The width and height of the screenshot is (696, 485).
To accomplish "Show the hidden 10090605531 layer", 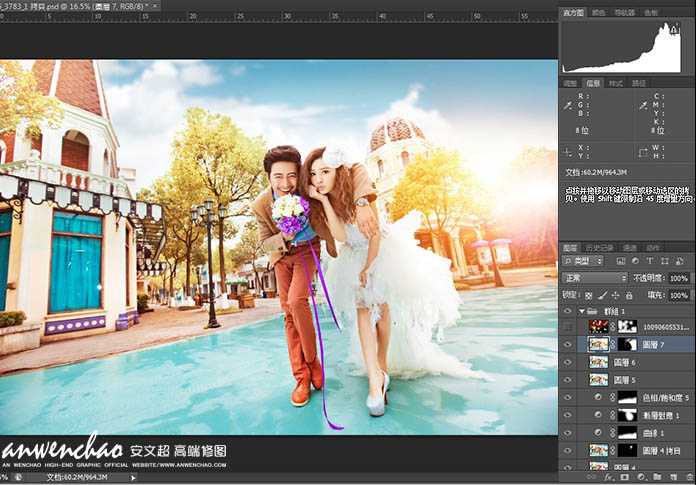I will [x=568, y=326].
